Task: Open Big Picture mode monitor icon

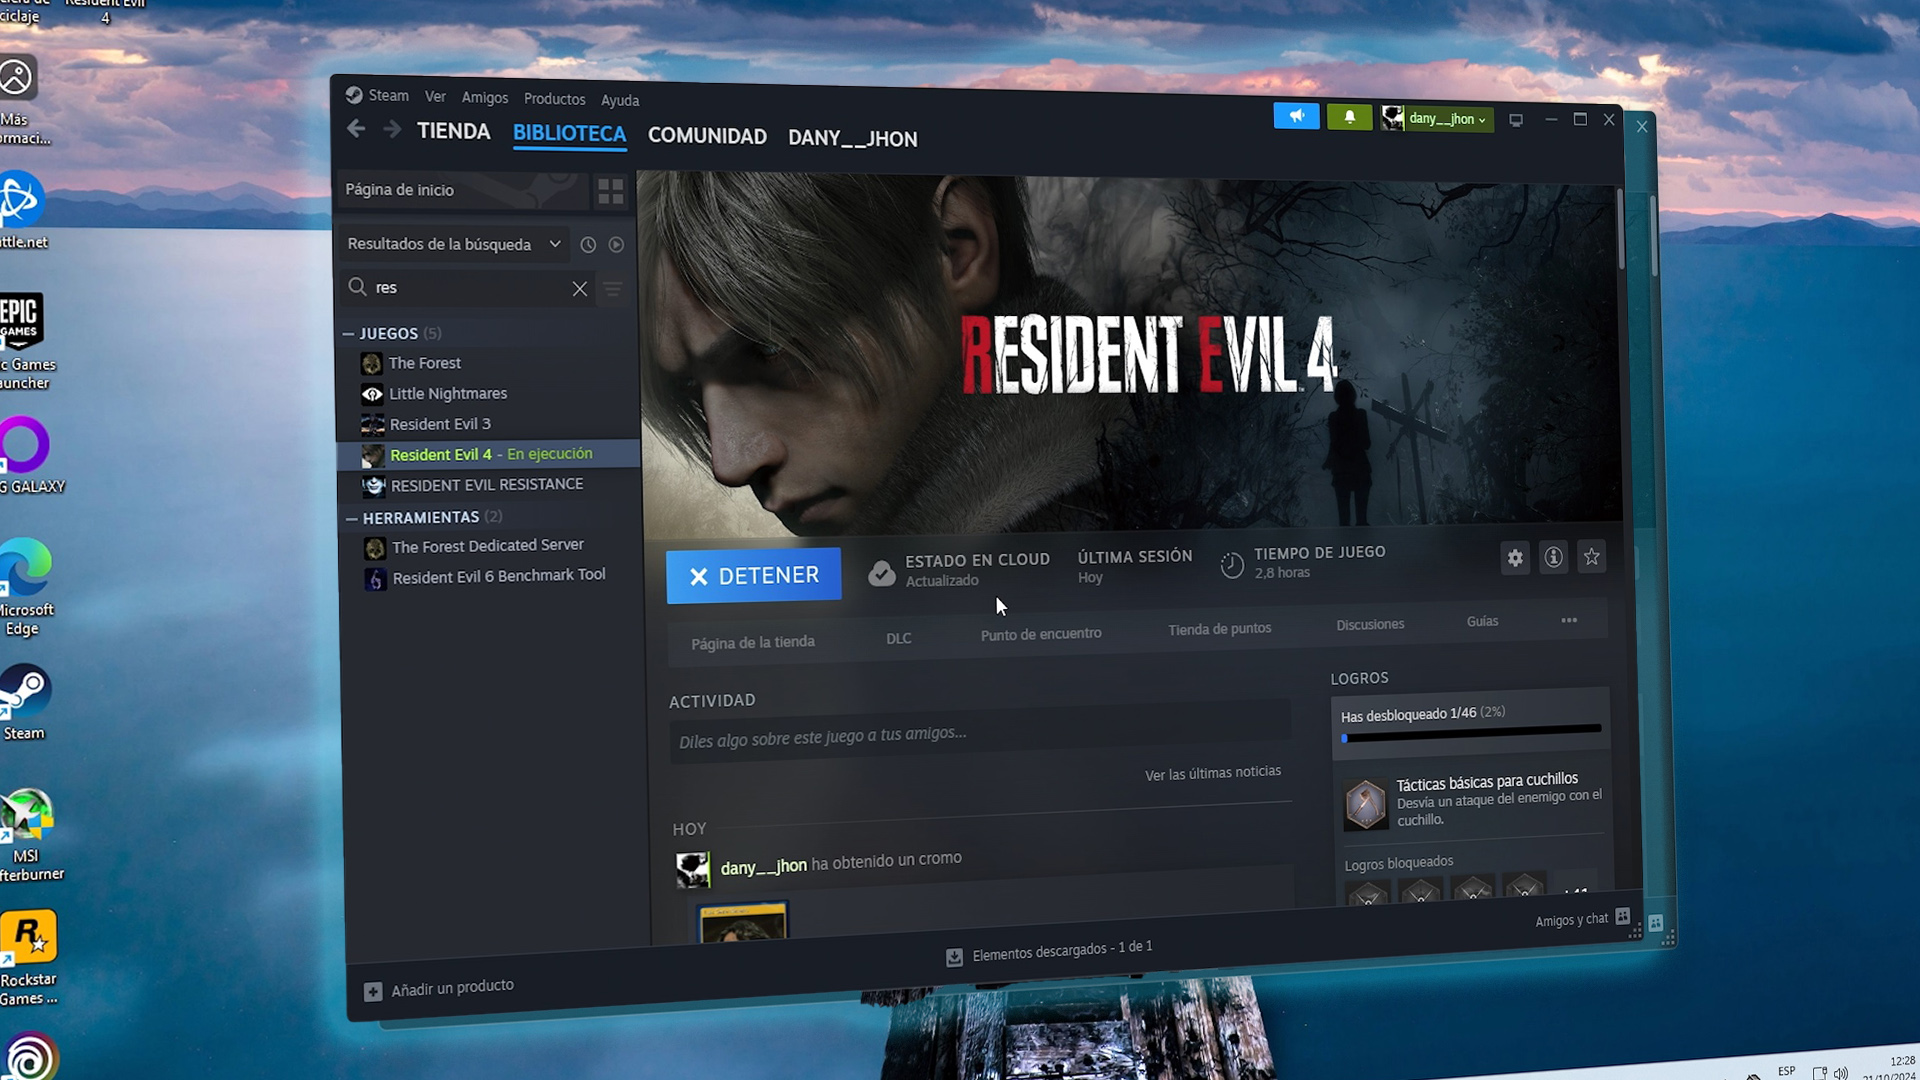Action: (x=1516, y=120)
